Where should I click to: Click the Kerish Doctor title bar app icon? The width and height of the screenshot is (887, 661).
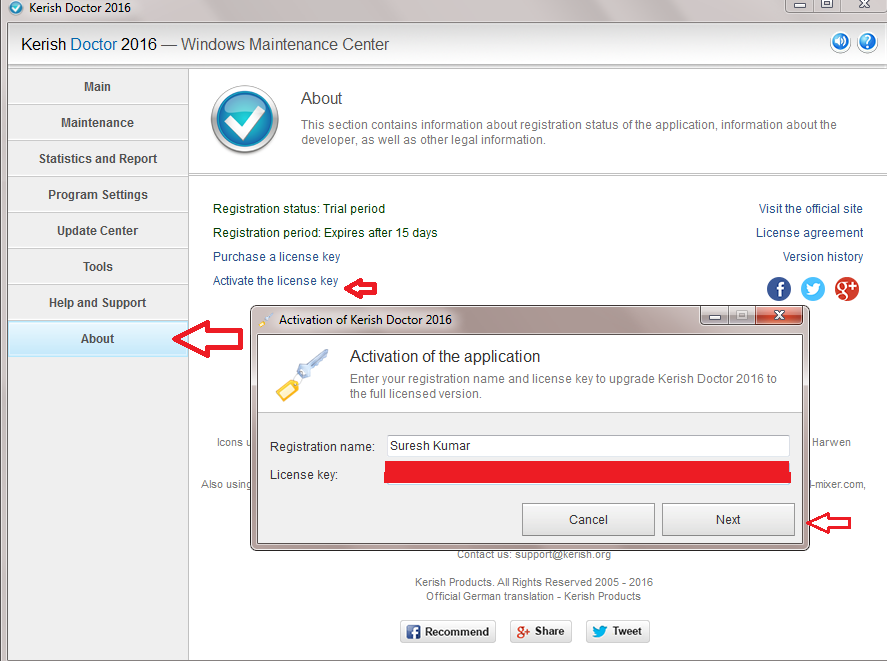[16, 8]
